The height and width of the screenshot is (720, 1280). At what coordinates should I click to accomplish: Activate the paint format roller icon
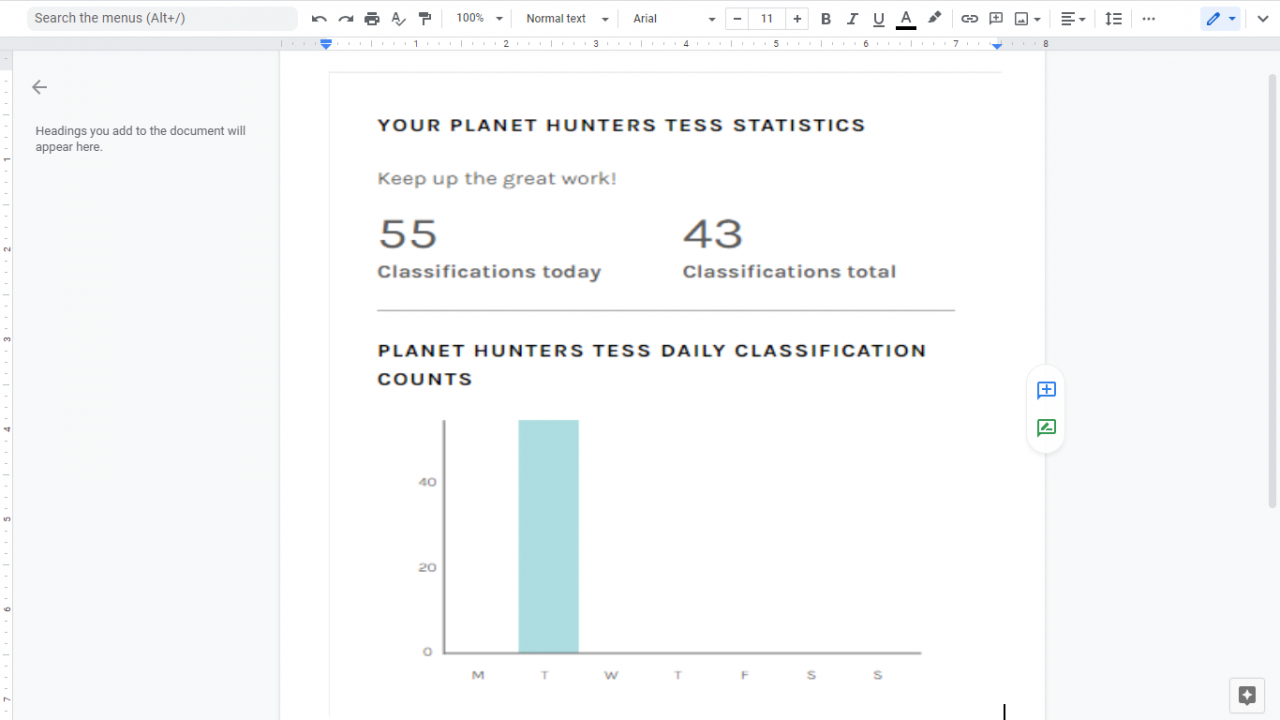pyautogui.click(x=425, y=18)
